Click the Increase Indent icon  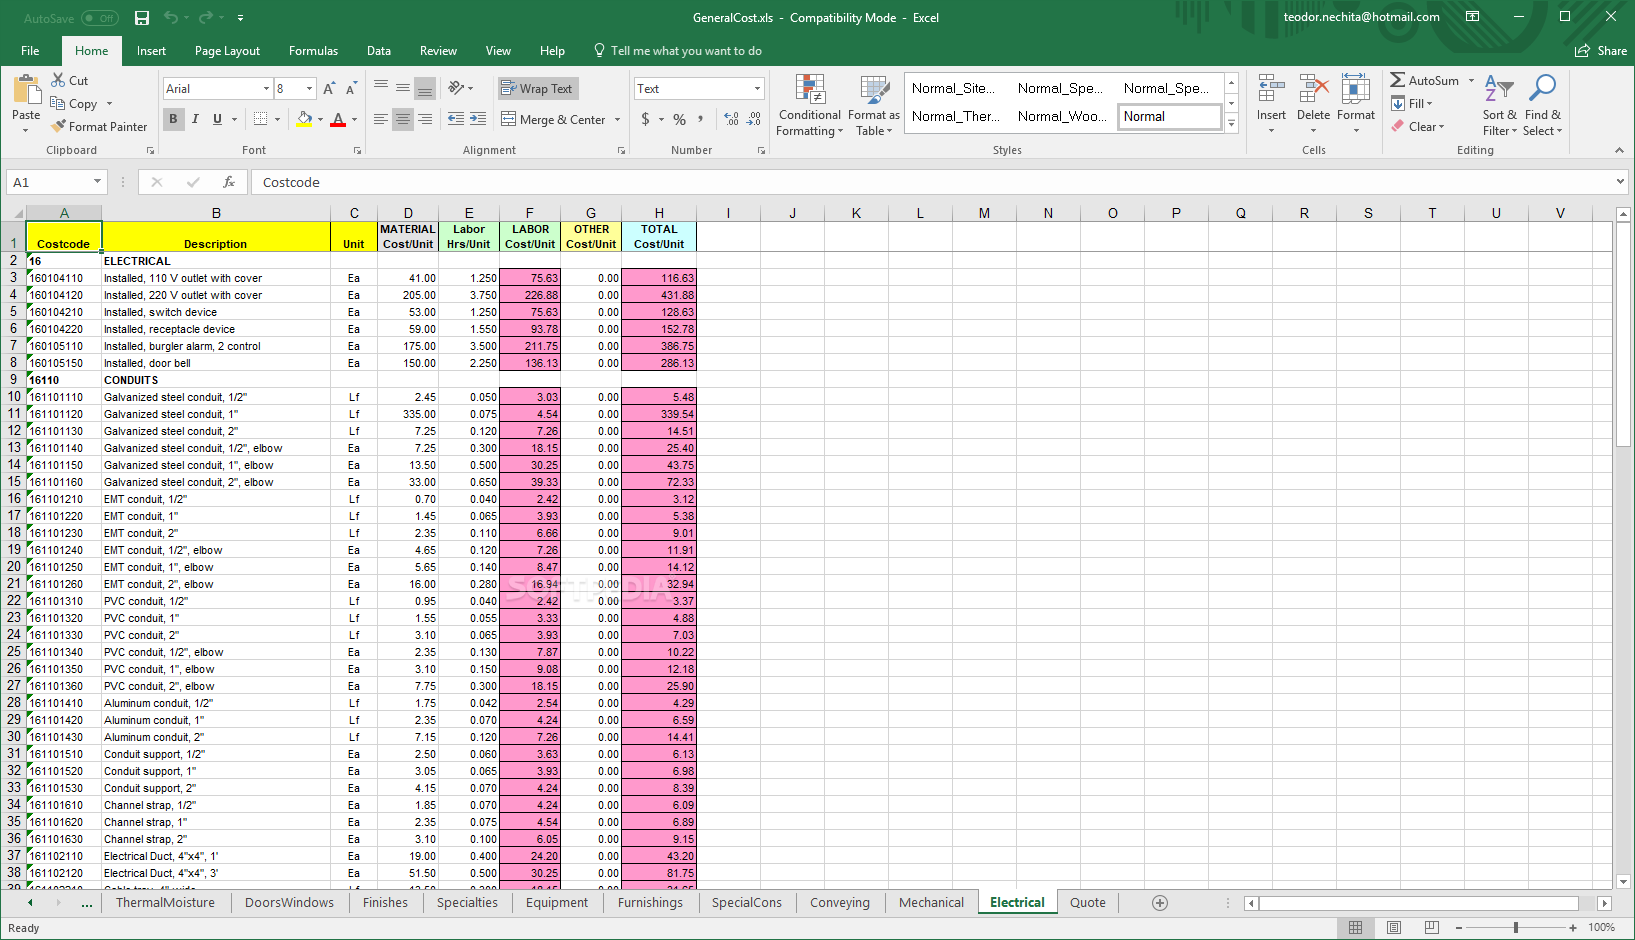479,119
